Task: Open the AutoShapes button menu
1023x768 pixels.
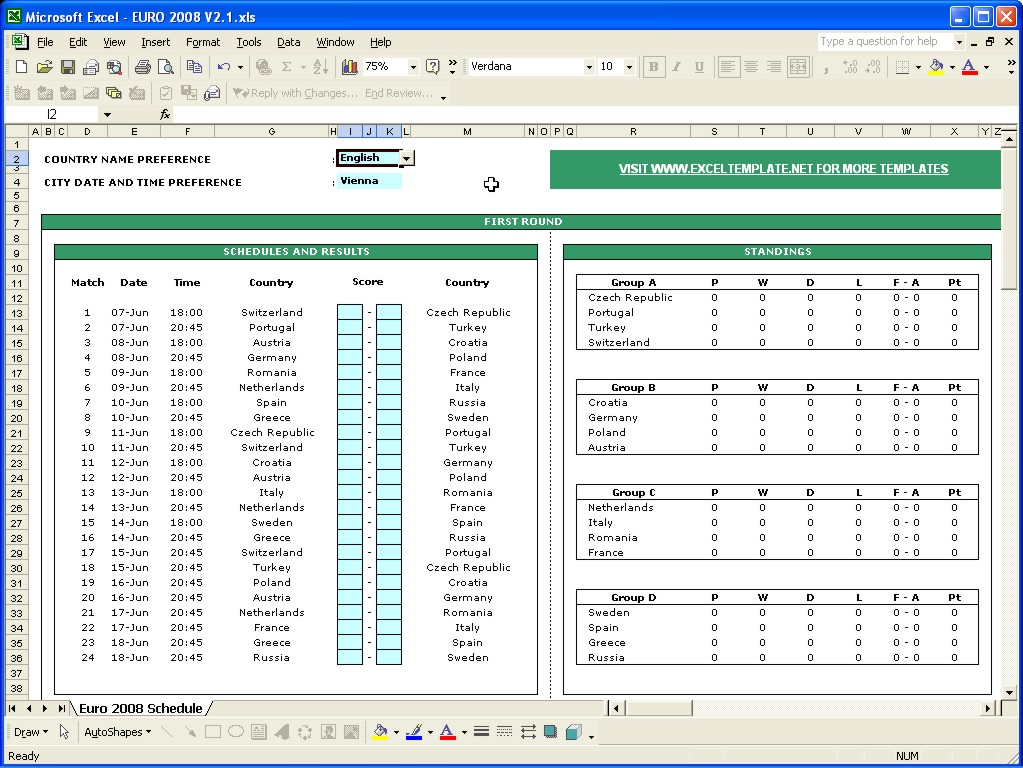Action: click(x=117, y=732)
